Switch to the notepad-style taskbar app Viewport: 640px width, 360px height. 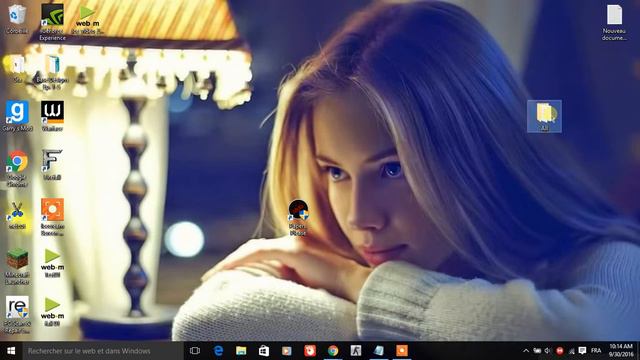click(379, 351)
